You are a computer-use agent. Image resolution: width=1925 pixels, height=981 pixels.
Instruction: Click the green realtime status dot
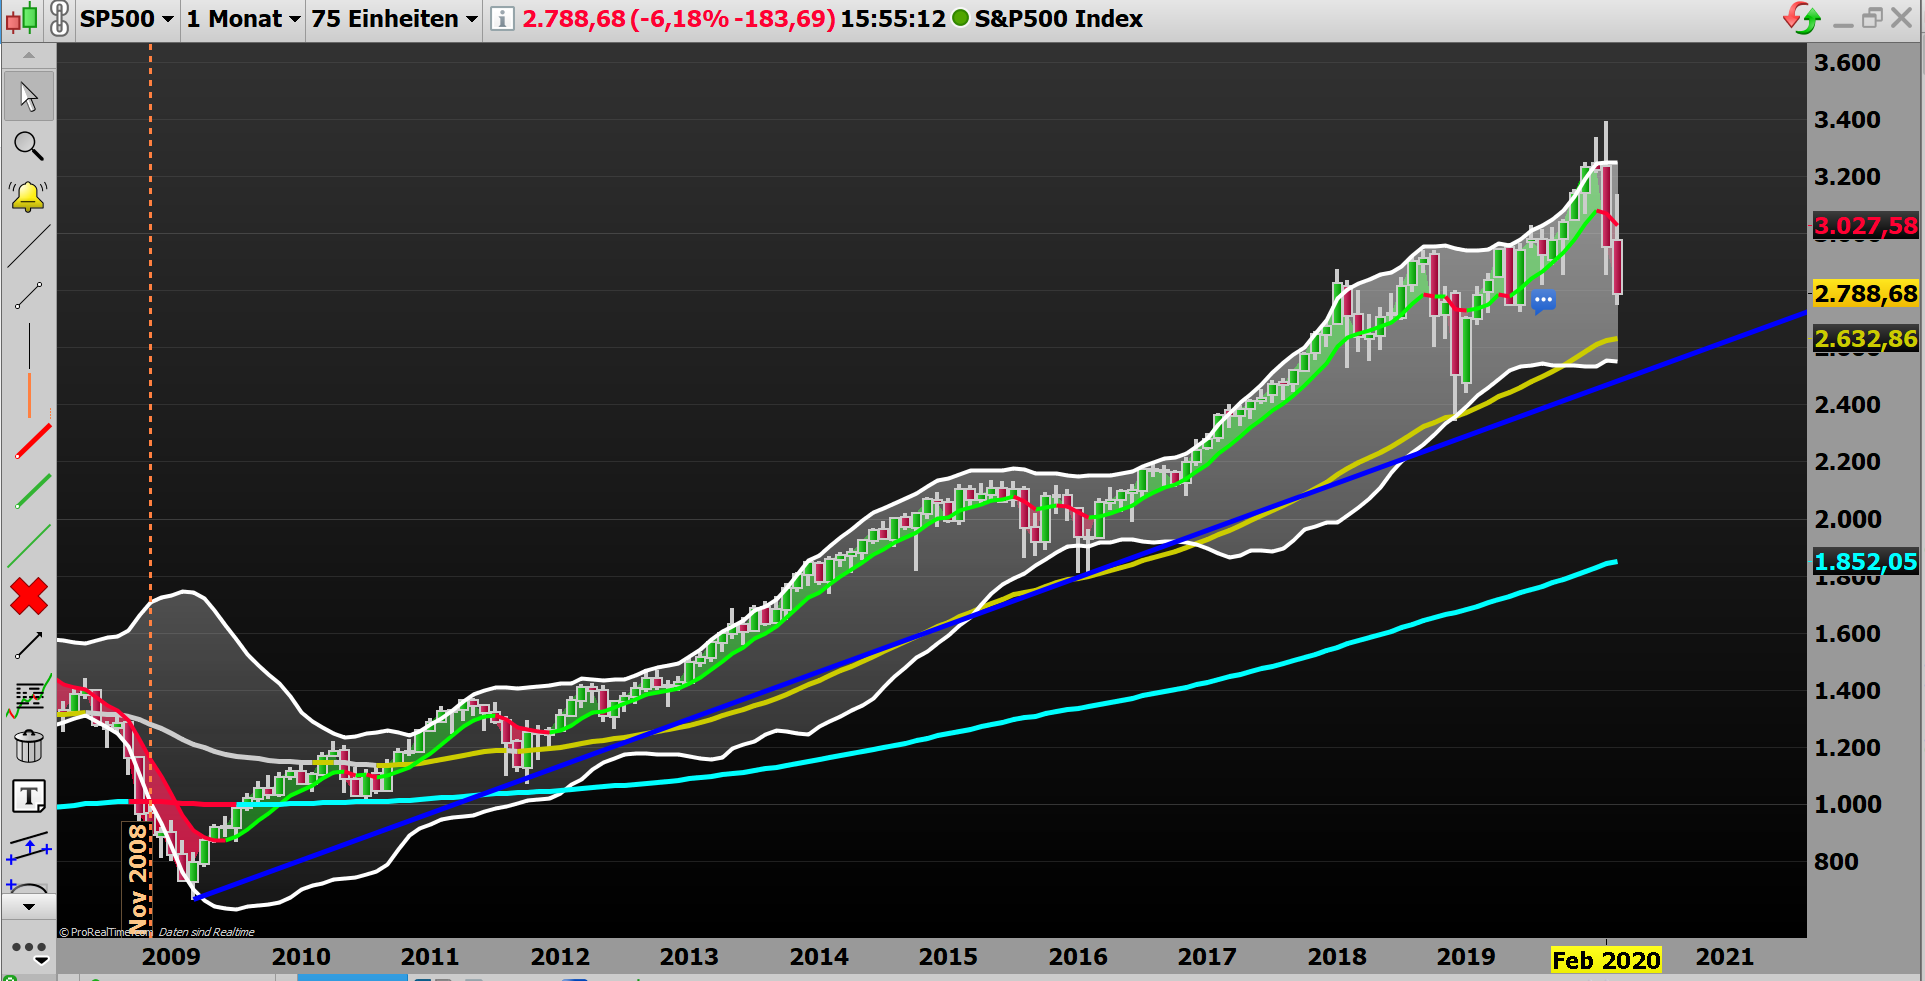click(960, 18)
